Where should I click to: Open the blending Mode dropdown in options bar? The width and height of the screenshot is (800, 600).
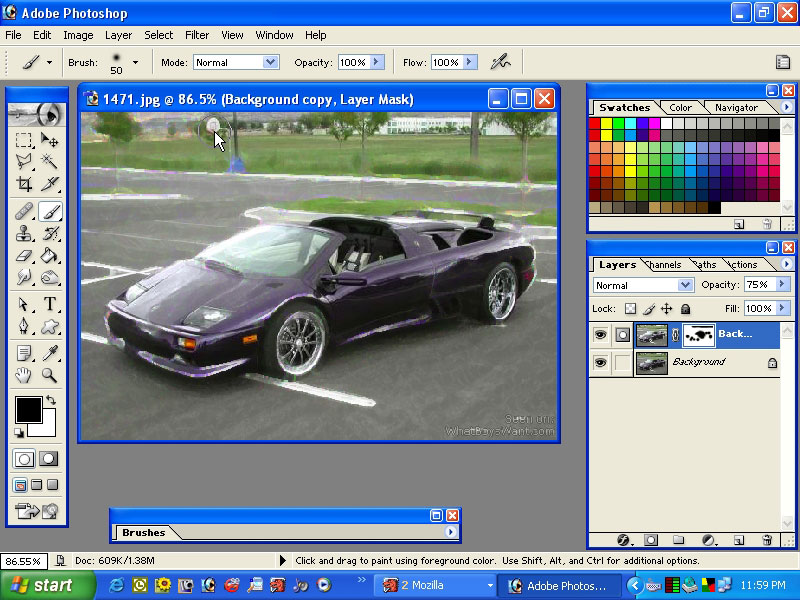(236, 62)
